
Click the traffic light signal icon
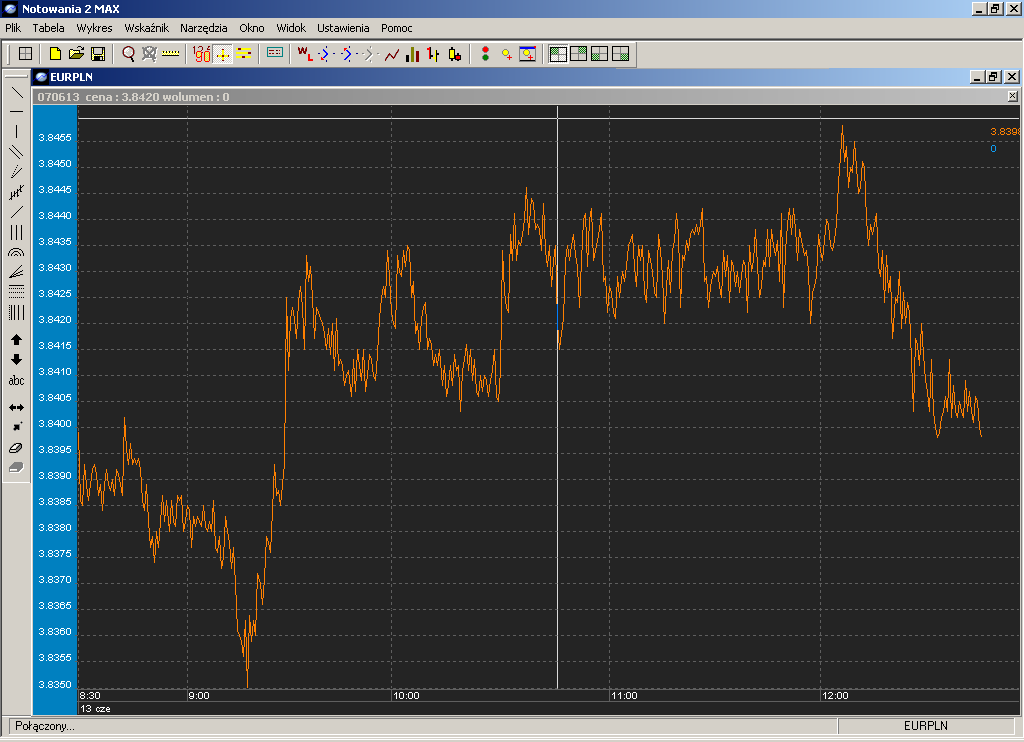(486, 54)
